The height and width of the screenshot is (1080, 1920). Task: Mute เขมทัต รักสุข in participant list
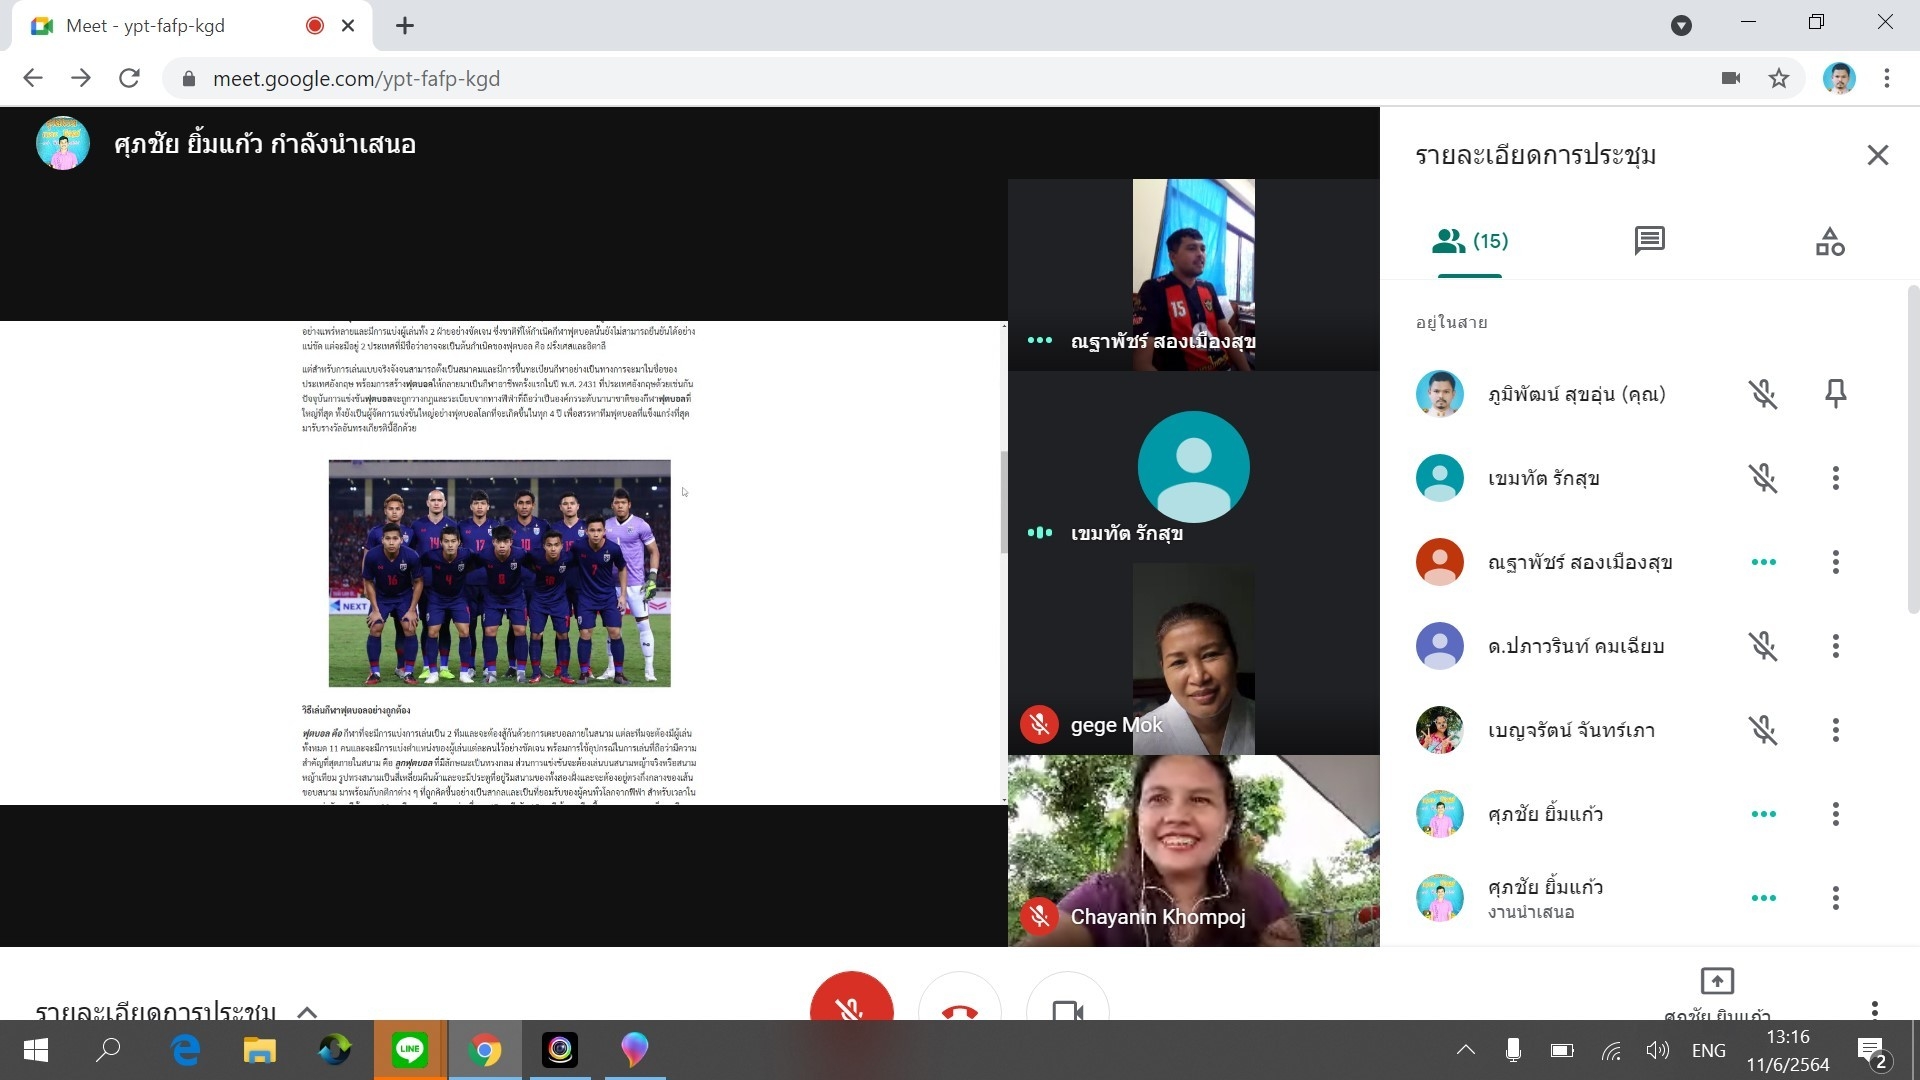tap(1763, 478)
